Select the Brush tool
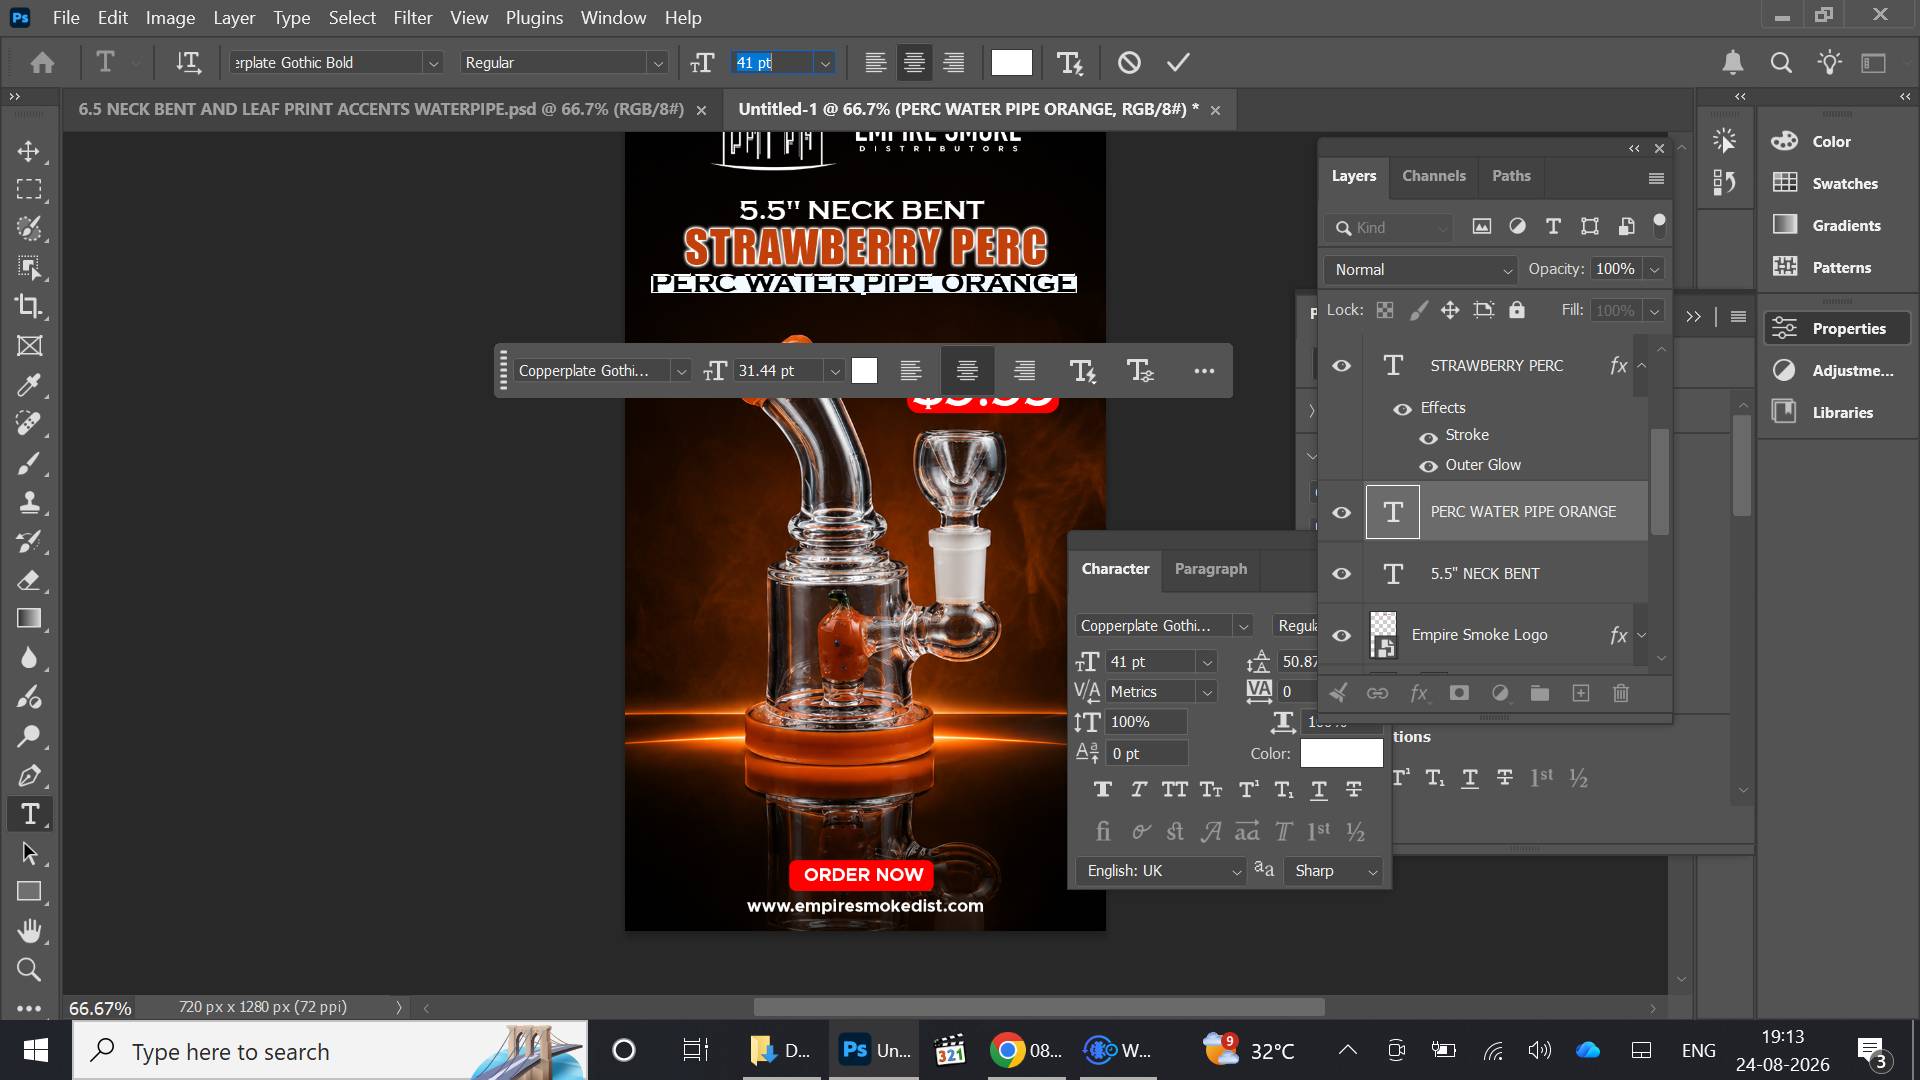 pos(29,463)
